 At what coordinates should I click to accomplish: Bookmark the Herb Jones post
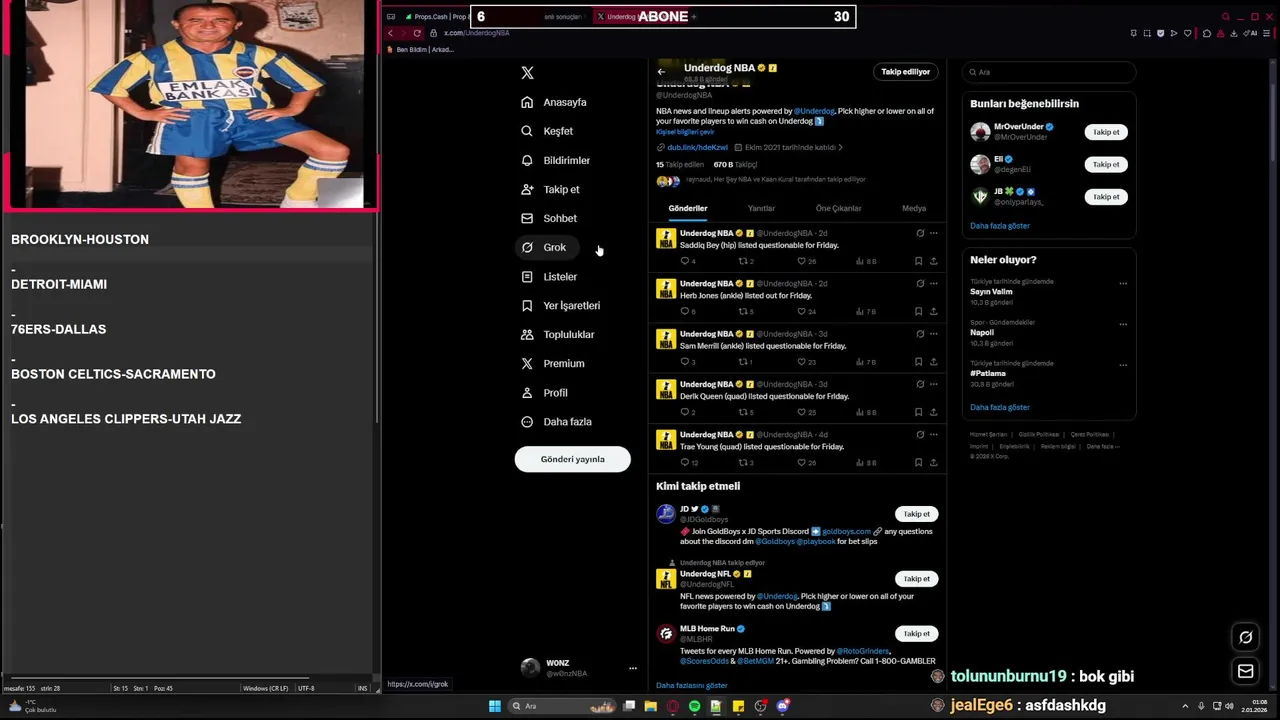[918, 311]
